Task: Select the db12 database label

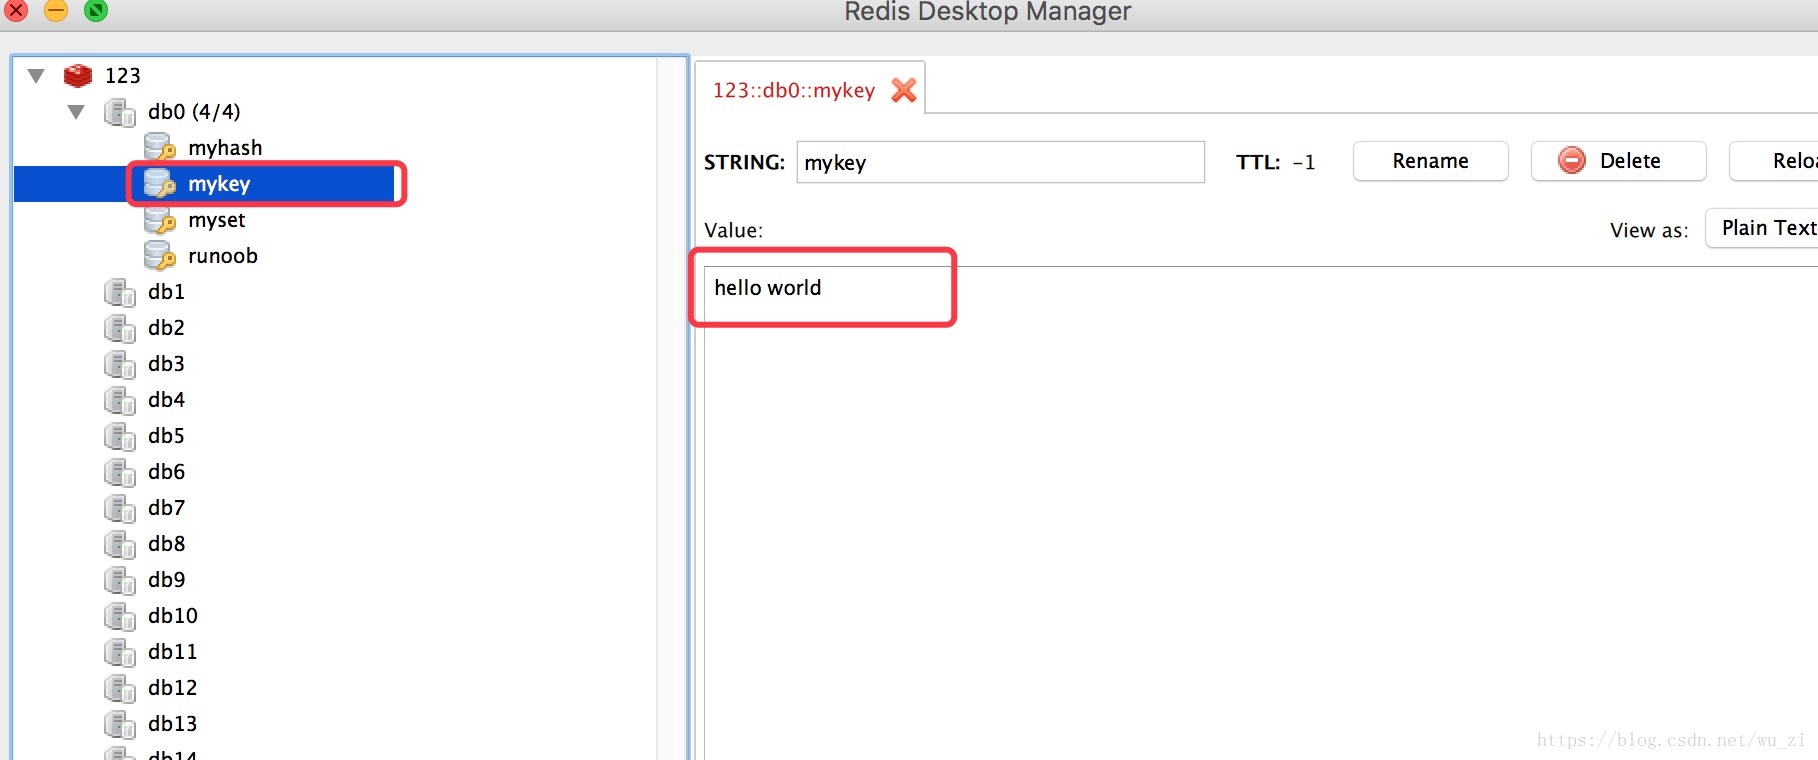Action: click(x=173, y=688)
